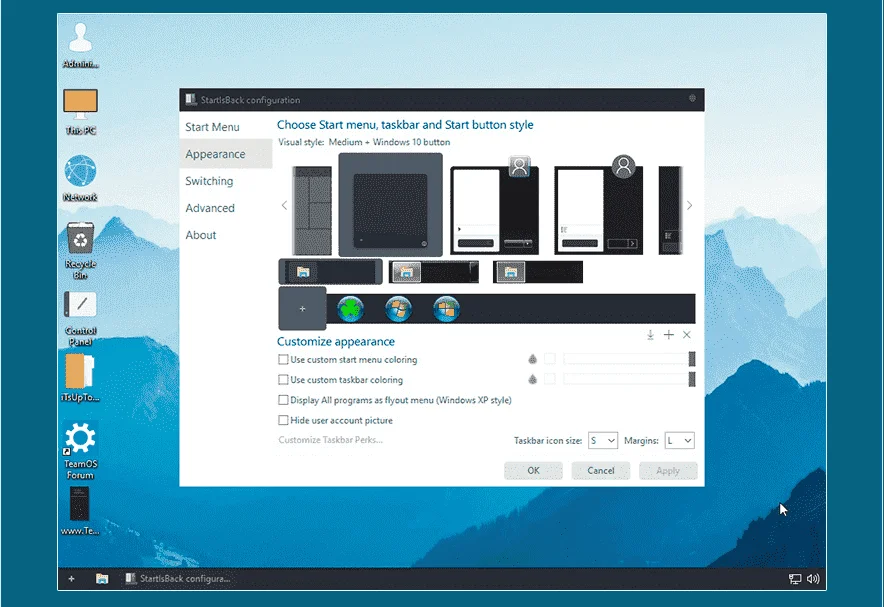The height and width of the screenshot is (607, 884).
Task: Choose the orange Windows flag Start orb
Action: [447, 309]
